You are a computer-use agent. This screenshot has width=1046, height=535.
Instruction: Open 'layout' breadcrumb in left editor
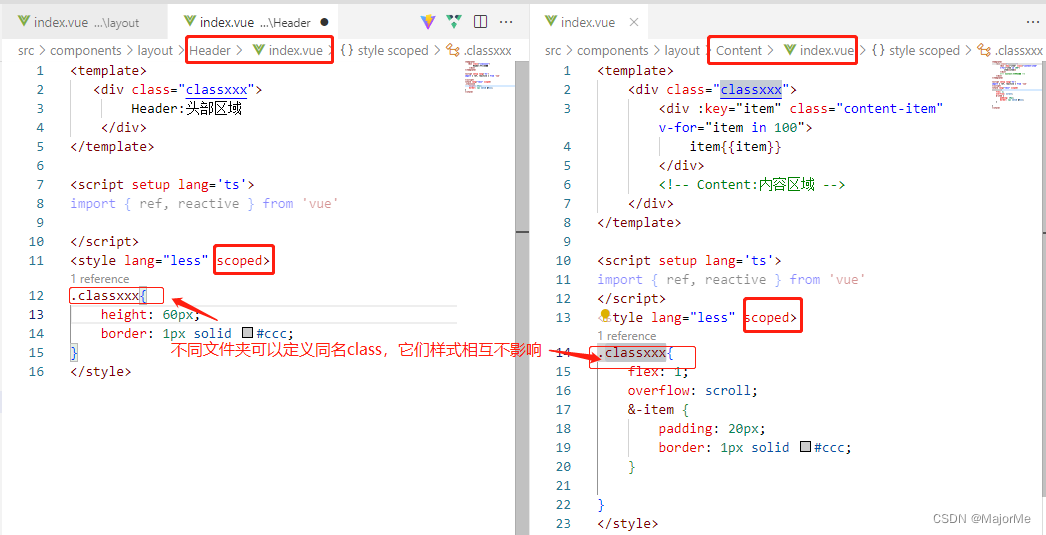coord(155,51)
